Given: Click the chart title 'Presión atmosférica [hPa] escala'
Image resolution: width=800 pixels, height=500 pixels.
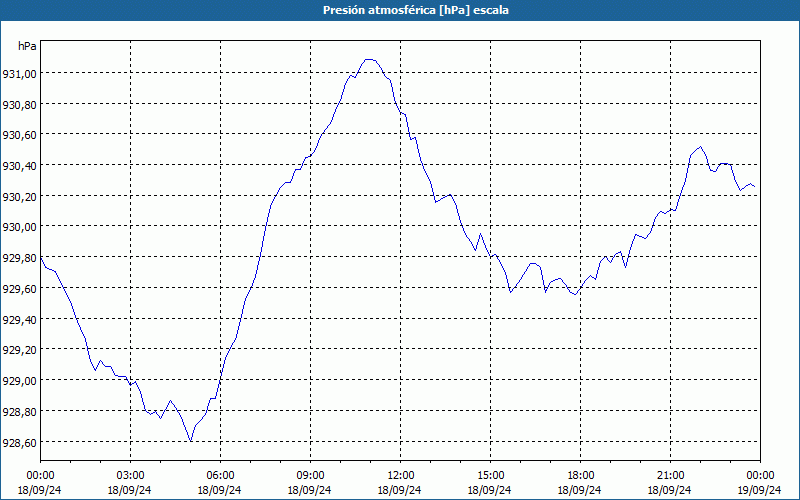Looking at the screenshot, I should (x=416, y=10).
